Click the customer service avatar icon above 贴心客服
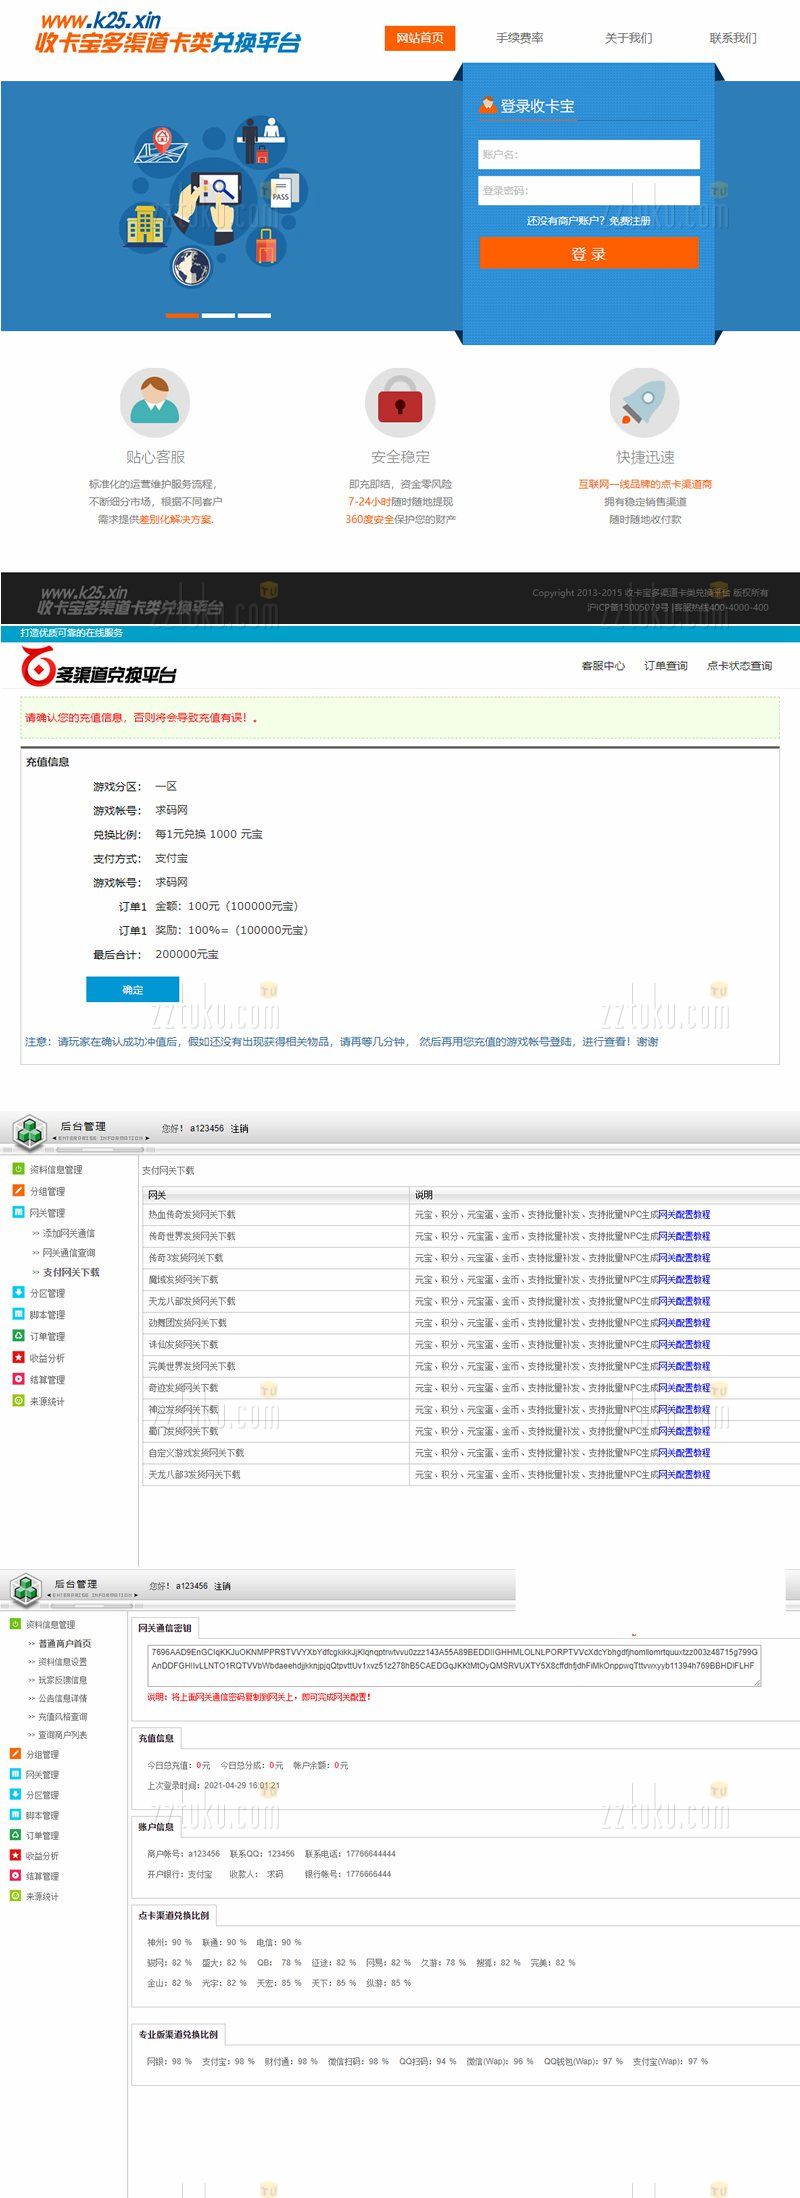Viewport: 800px width, 2198px height. click(x=155, y=402)
